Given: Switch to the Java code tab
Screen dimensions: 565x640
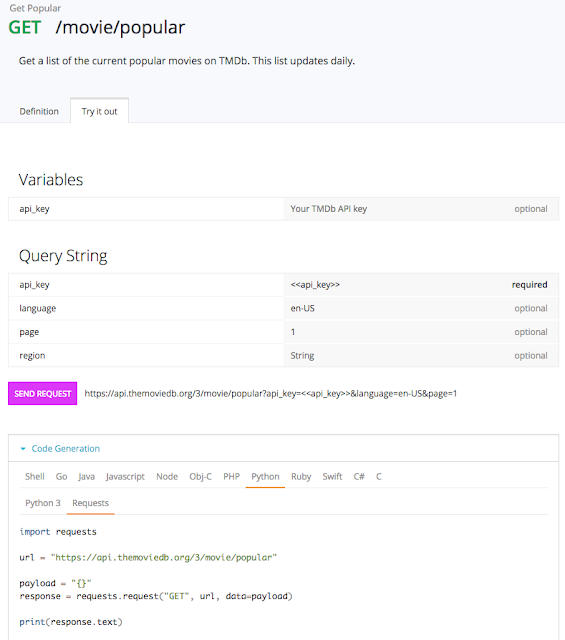Looking at the screenshot, I should [x=87, y=476].
